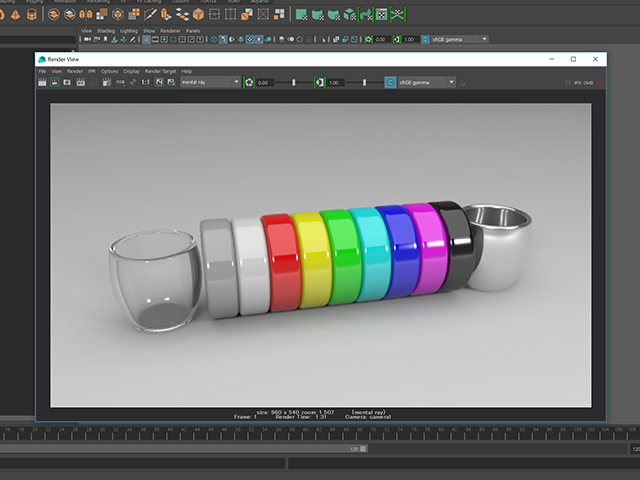Open the viewport Lighting menu
The width and height of the screenshot is (640, 480).
(129, 31)
